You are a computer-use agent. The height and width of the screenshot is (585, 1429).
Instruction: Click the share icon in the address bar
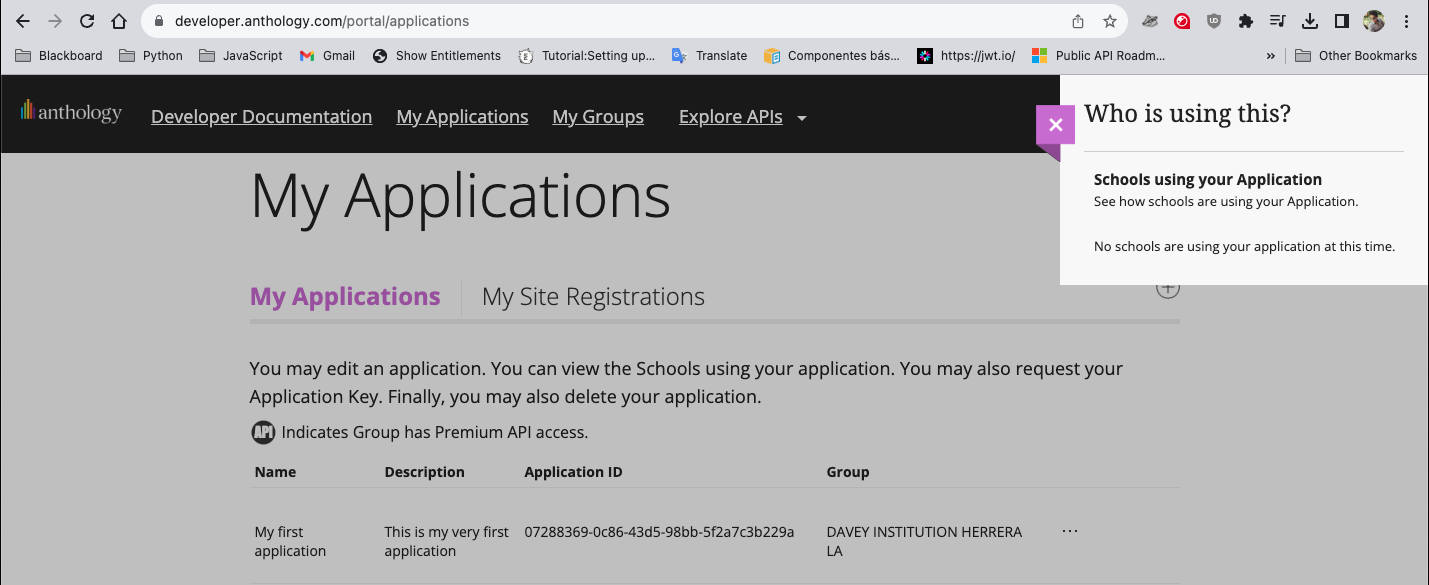1078,21
